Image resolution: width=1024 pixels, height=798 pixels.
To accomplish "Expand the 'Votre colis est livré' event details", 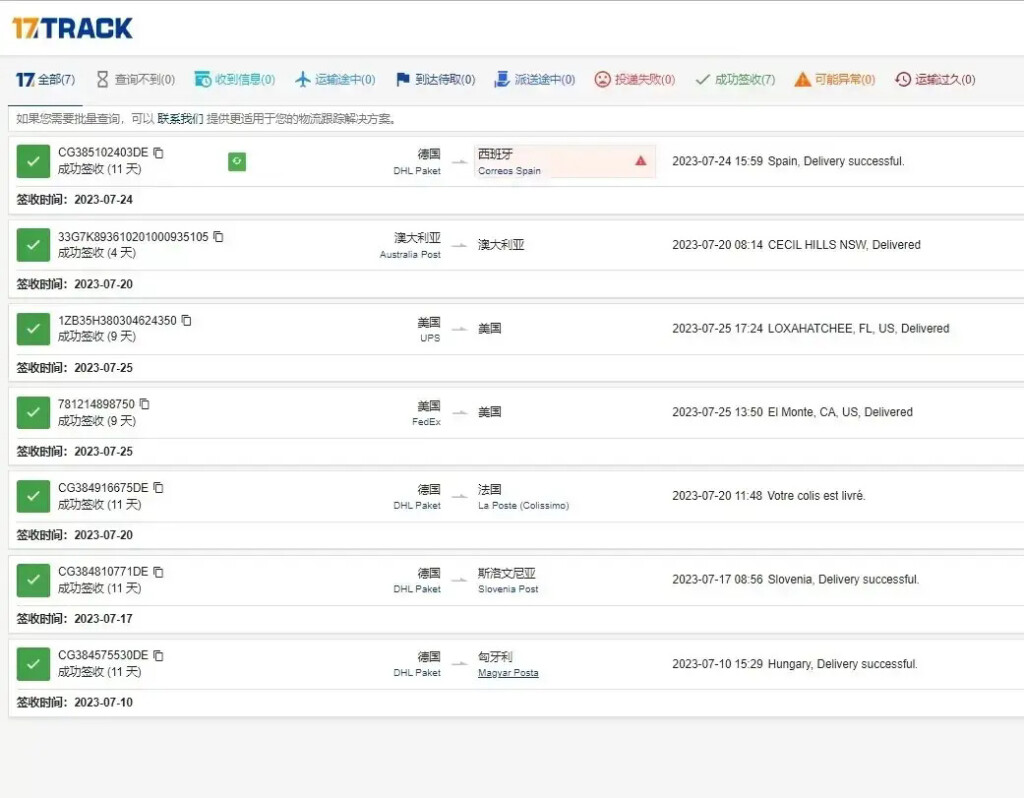I will pyautogui.click(x=768, y=496).
